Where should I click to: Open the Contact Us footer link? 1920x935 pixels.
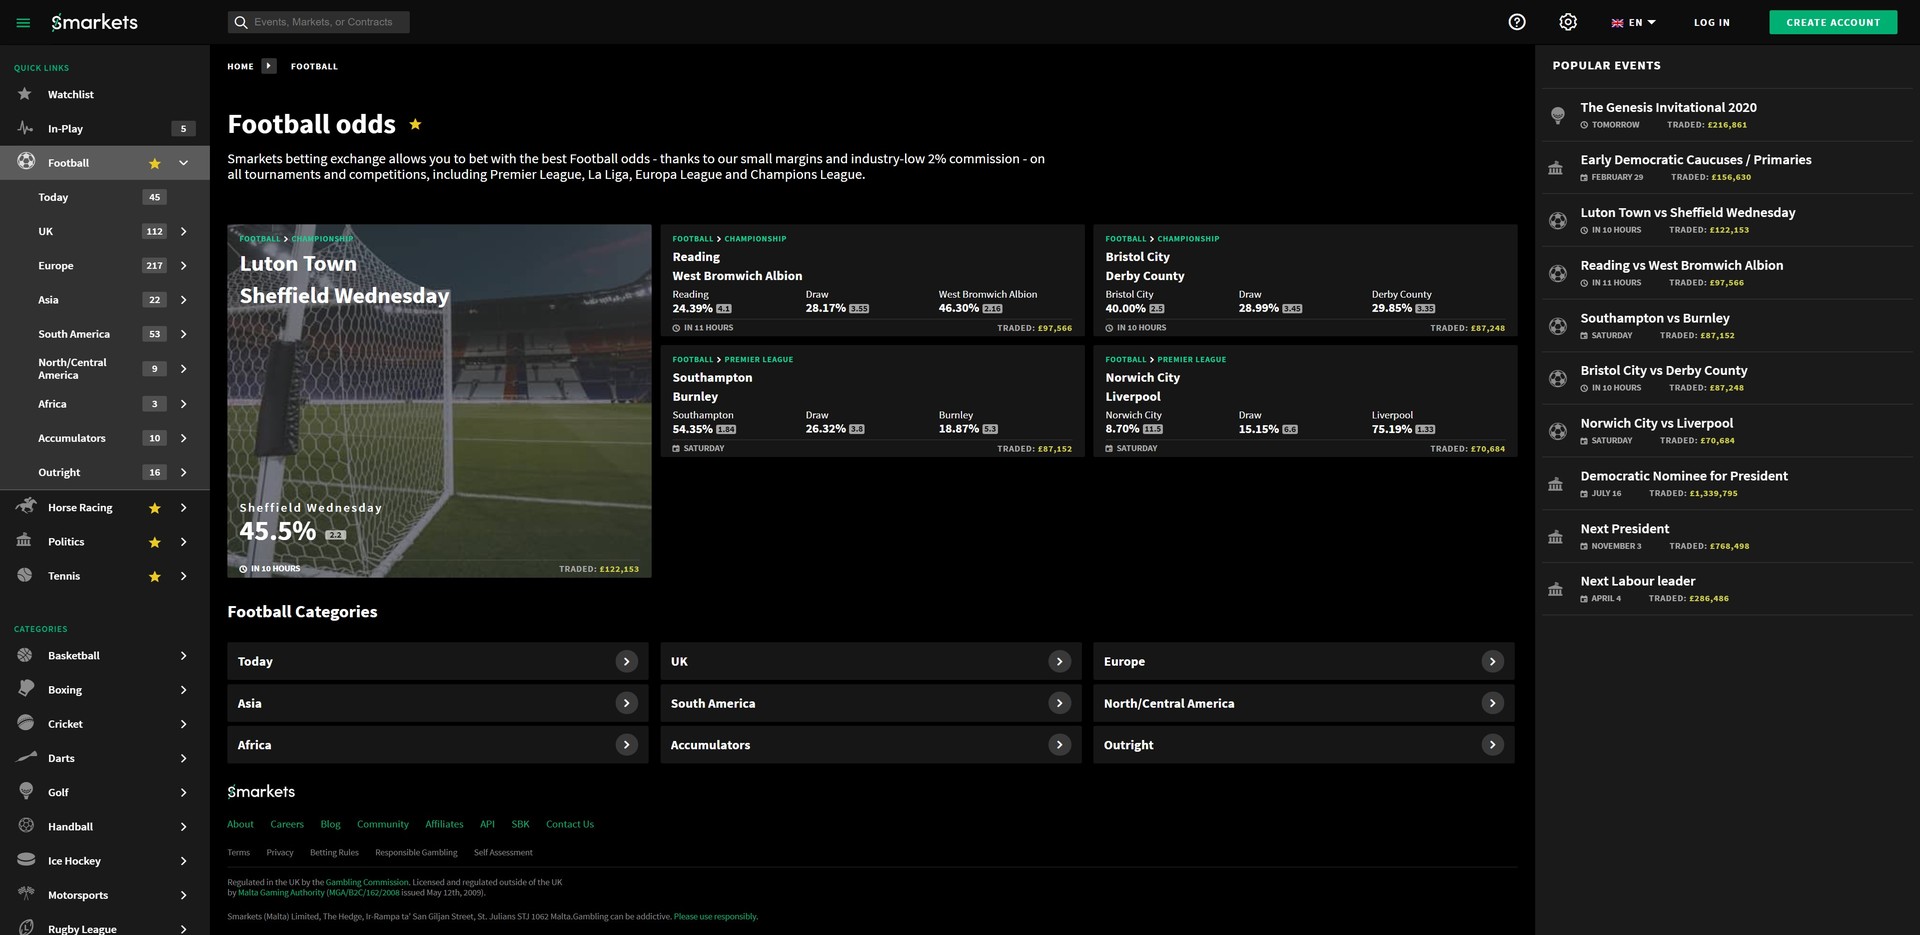tap(570, 824)
